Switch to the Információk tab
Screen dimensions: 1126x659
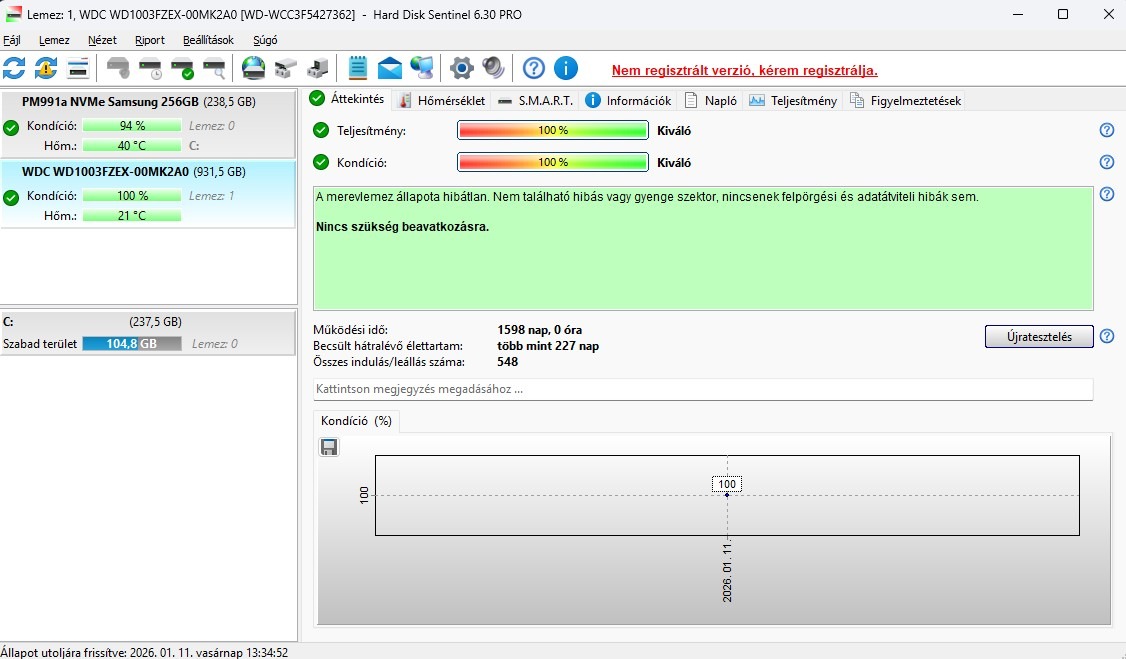[x=628, y=101]
